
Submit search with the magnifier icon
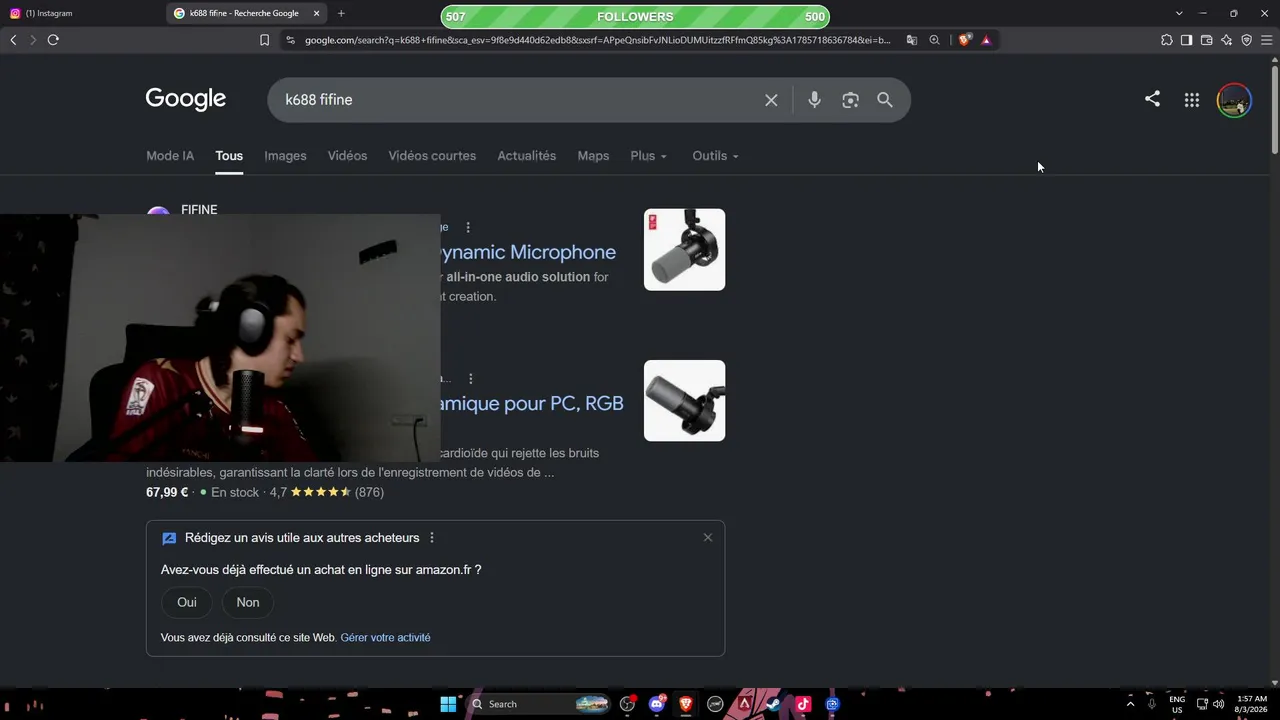tap(885, 100)
